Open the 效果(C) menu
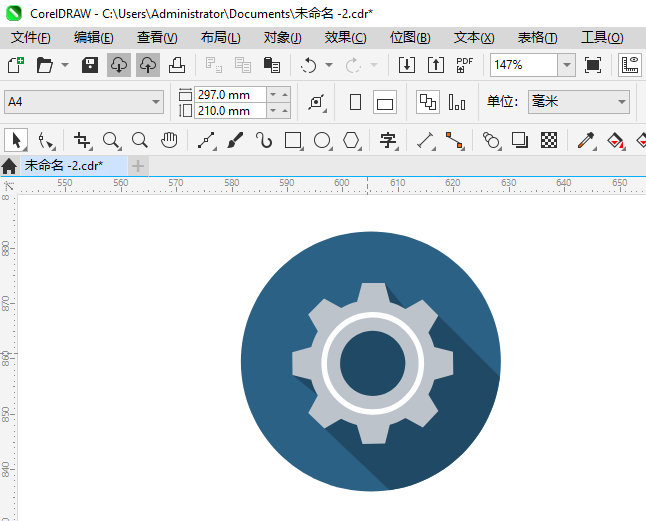The image size is (646, 521). [x=345, y=37]
